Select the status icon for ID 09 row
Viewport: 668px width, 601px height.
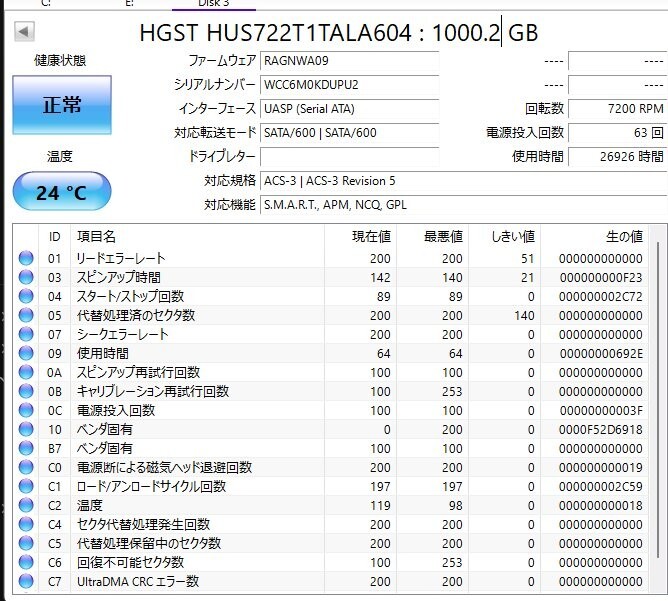pyautogui.click(x=26, y=353)
